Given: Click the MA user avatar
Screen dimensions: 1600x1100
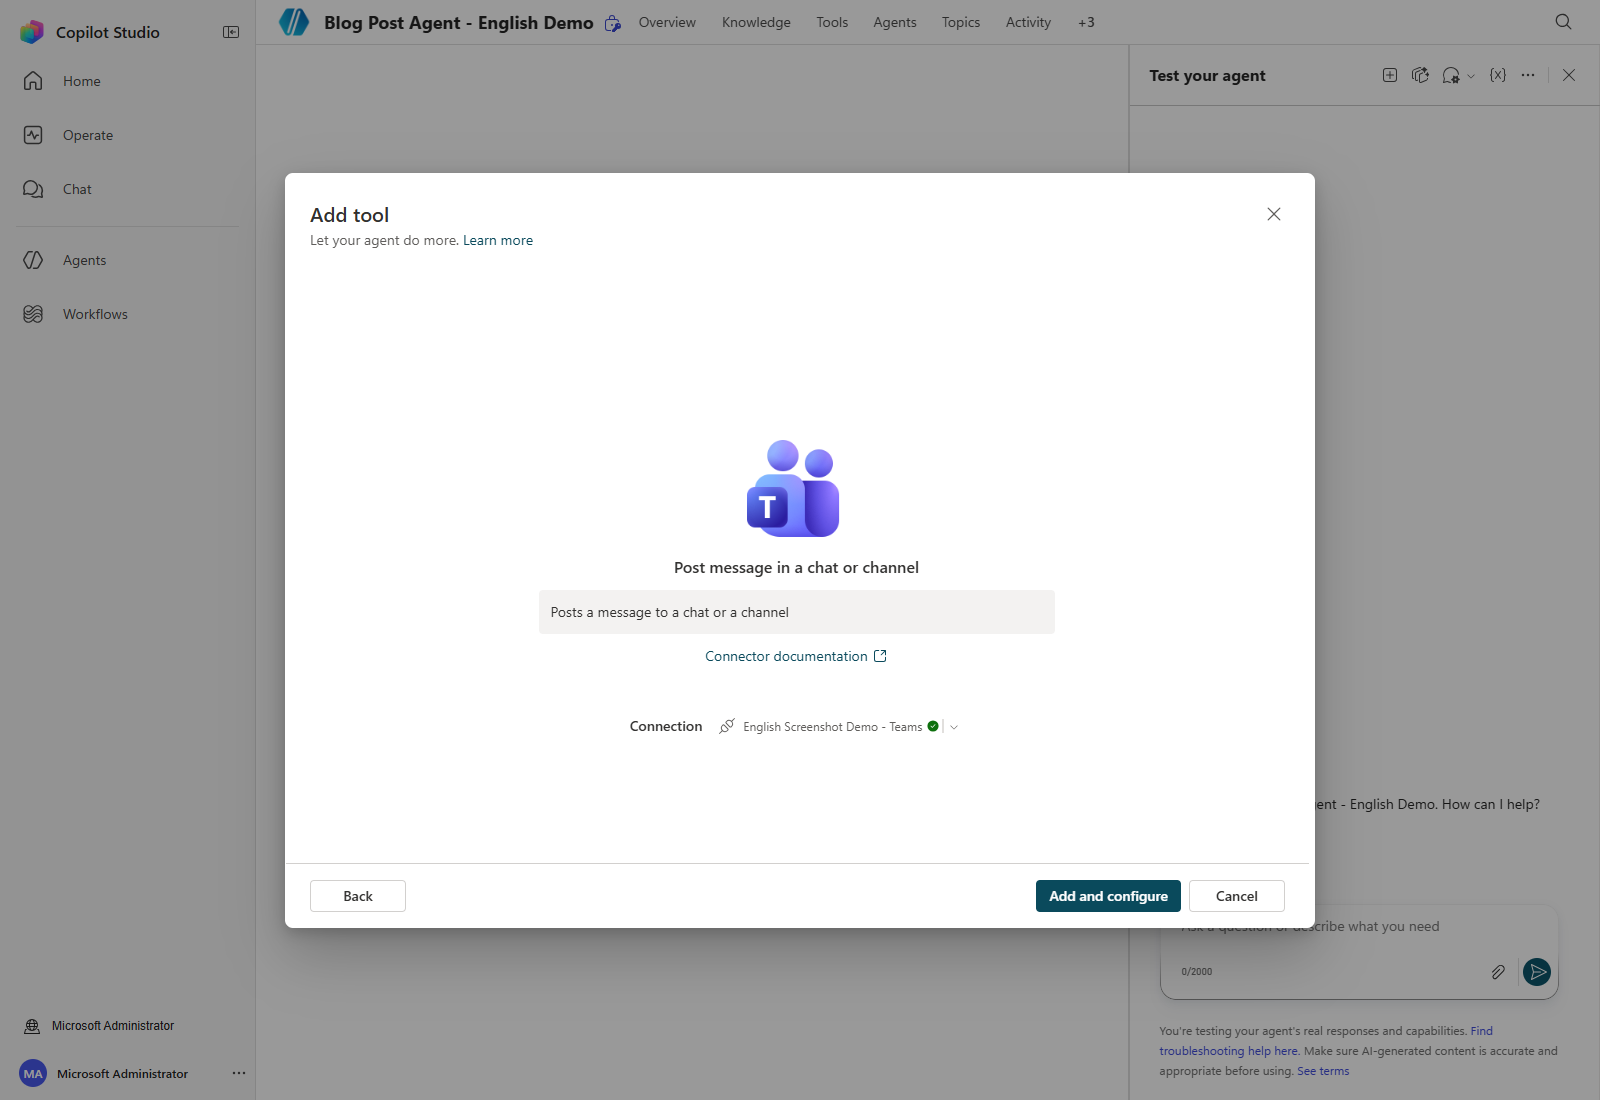Looking at the screenshot, I should [33, 1074].
